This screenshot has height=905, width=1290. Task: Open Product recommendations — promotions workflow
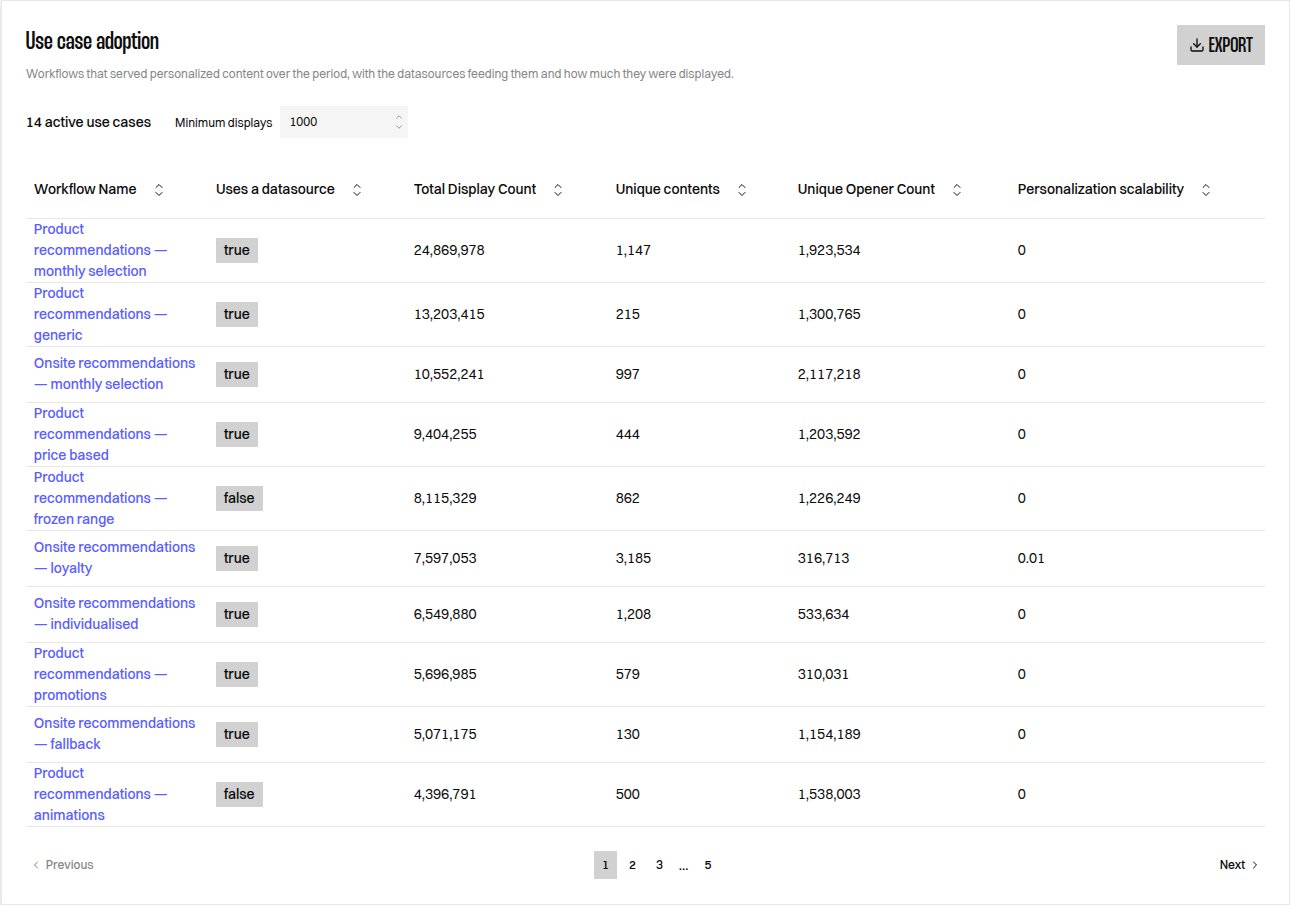point(100,674)
